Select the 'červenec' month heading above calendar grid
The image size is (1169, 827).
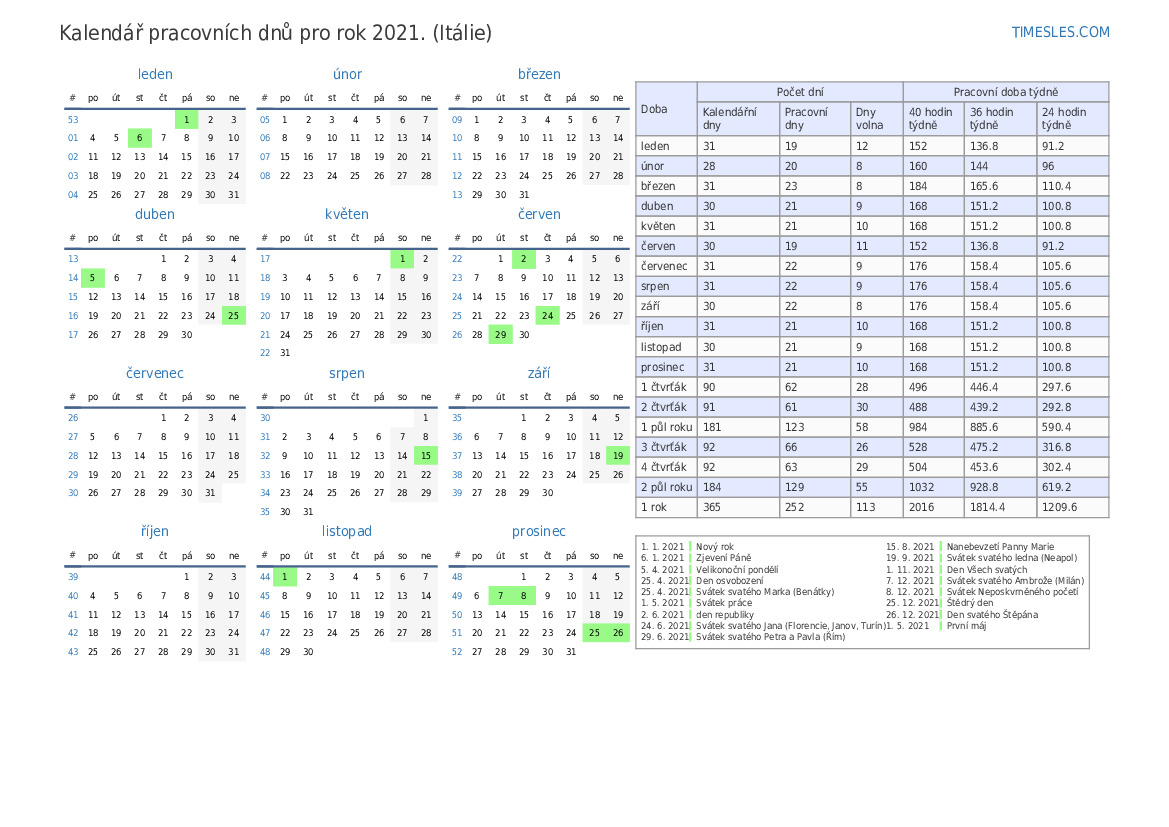(155, 373)
